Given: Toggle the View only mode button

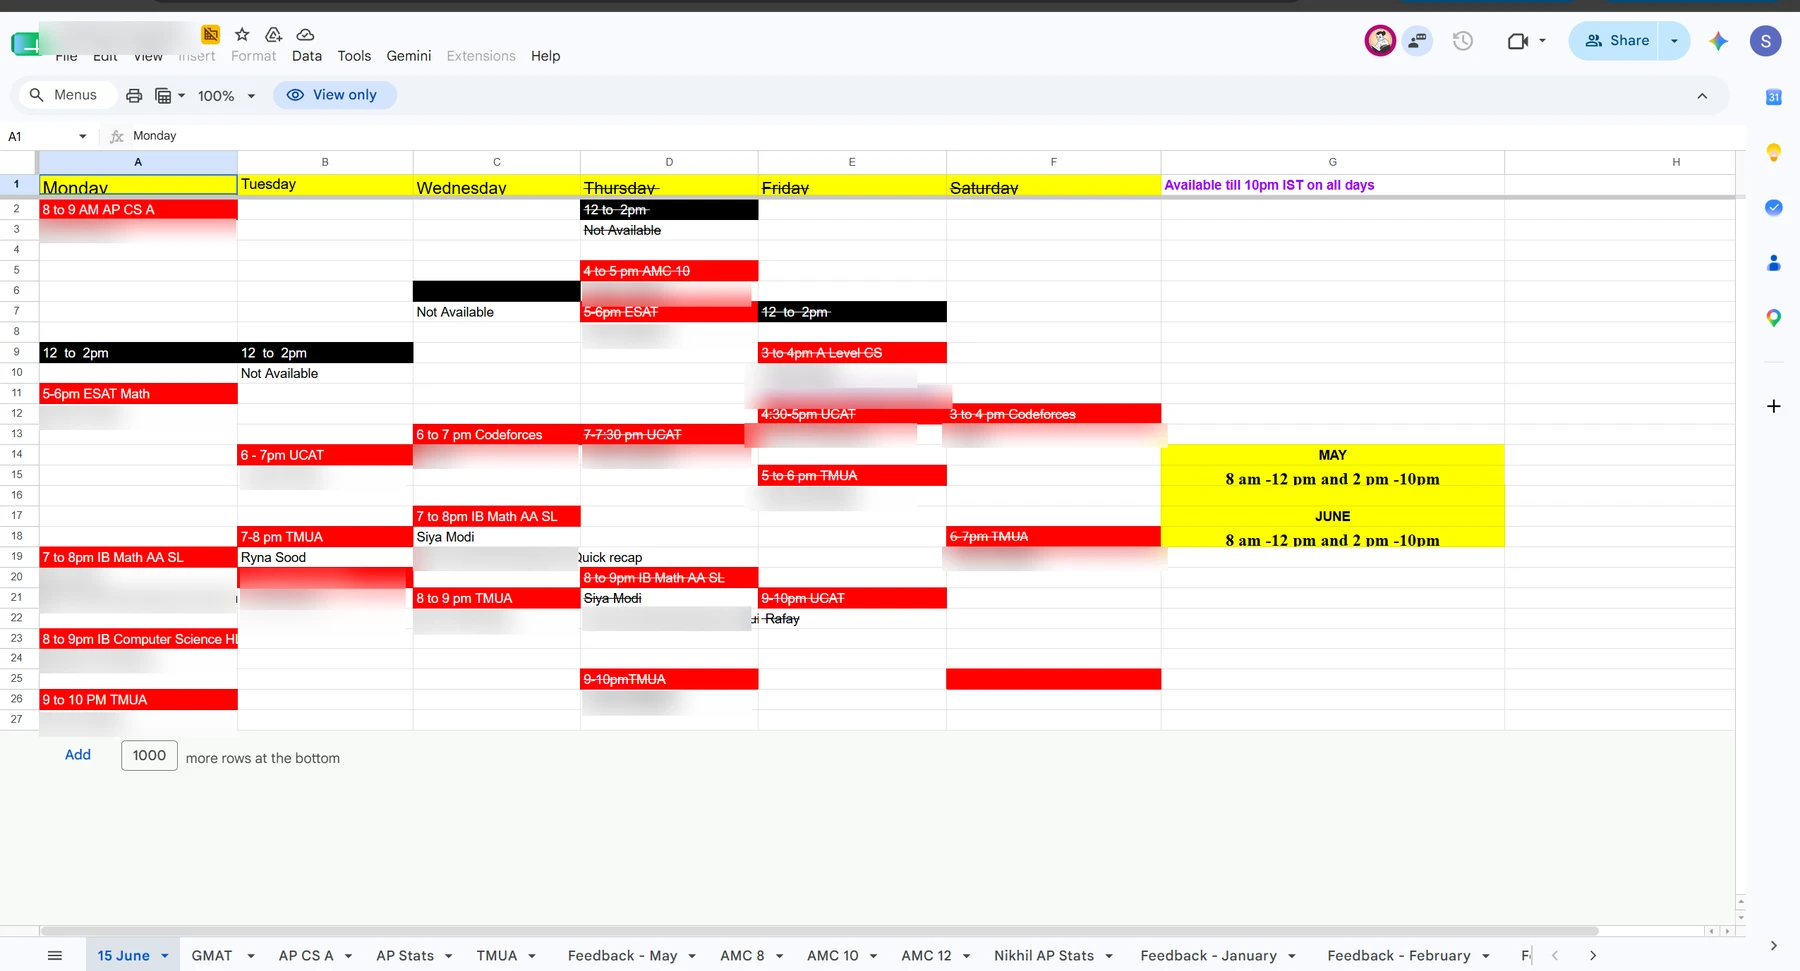Looking at the screenshot, I should 334,95.
